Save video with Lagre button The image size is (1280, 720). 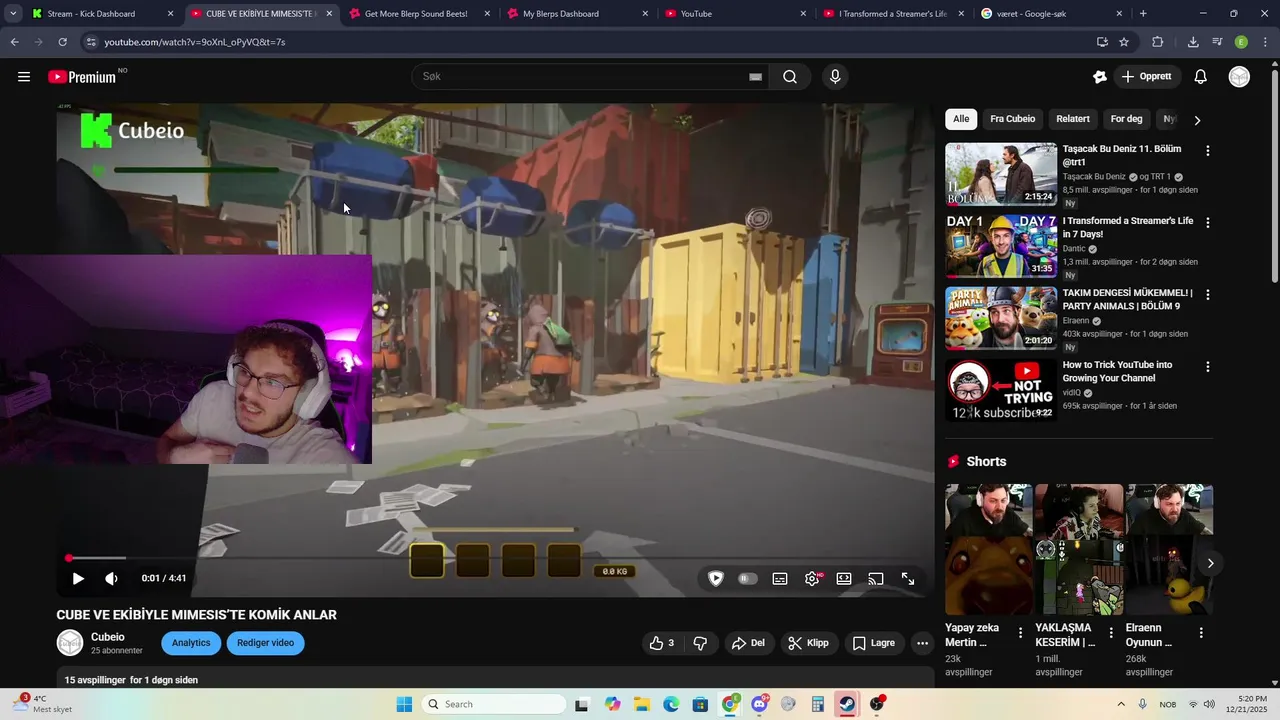pos(873,643)
